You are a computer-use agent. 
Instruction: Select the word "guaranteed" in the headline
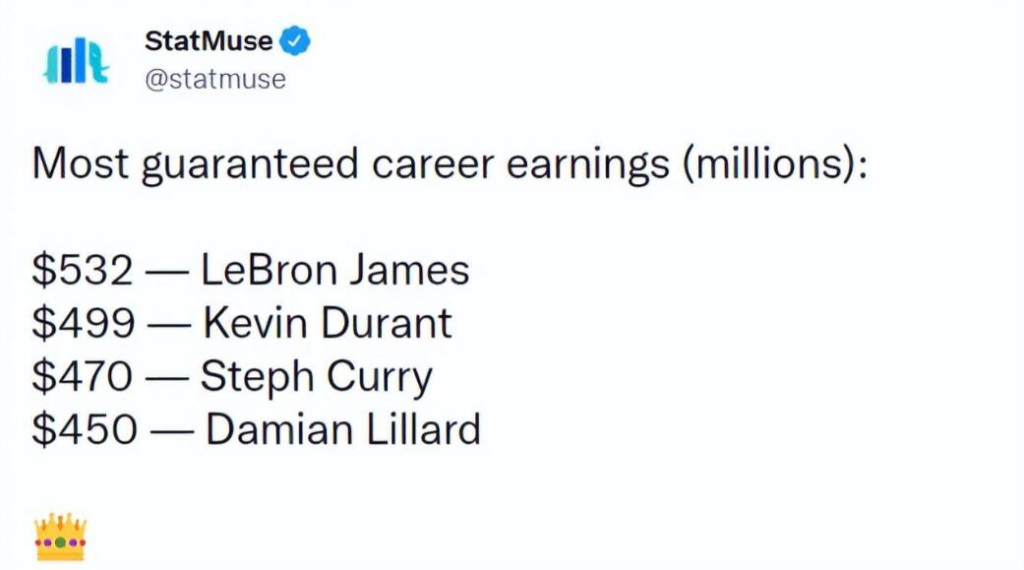pyautogui.click(x=250, y=165)
